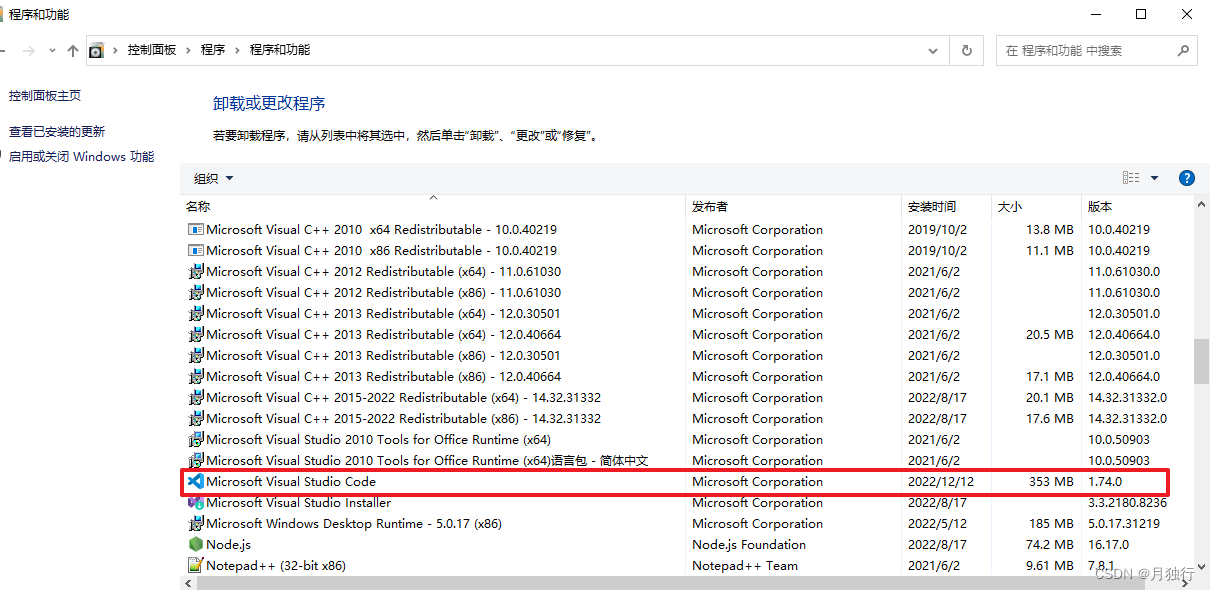The height and width of the screenshot is (590, 1210).
Task: Expand the chevron before 控制面板 breadcrumb
Action: [116, 50]
